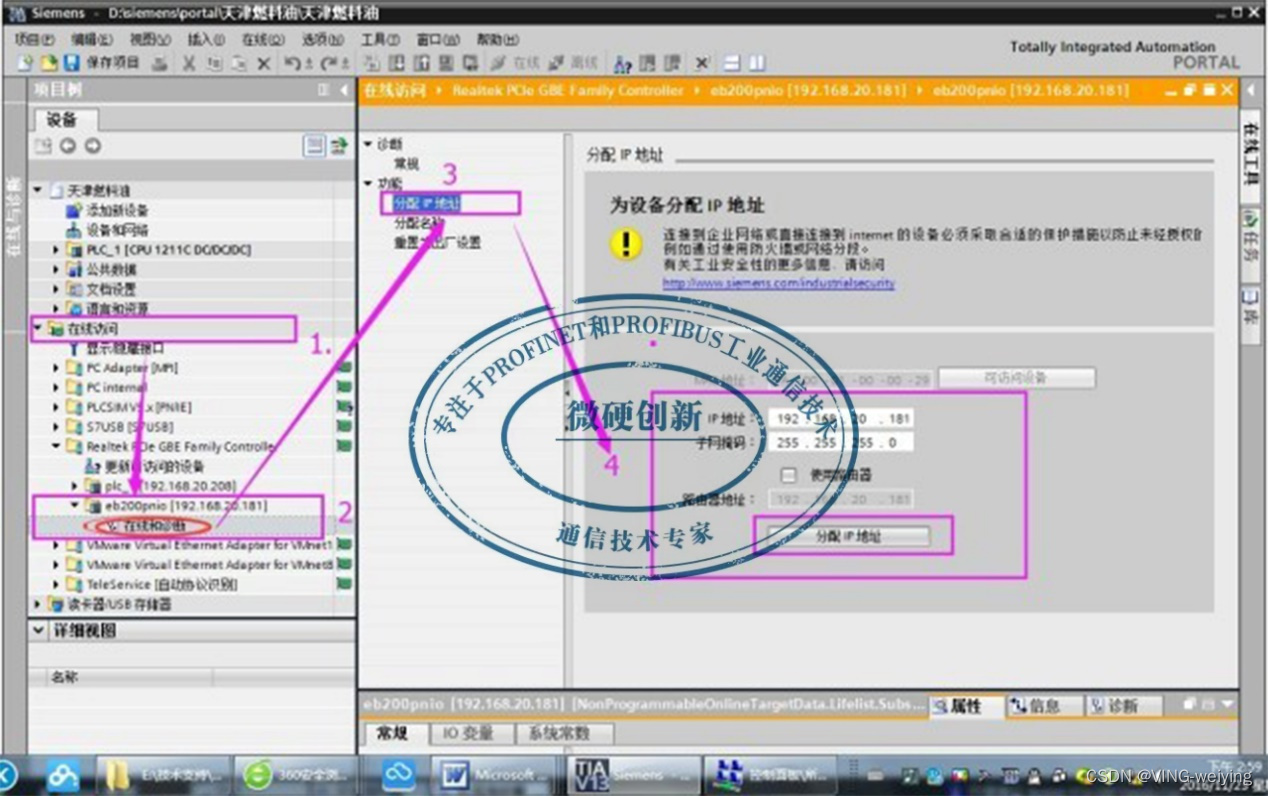Click the split editor horizontally icon

click(x=732, y=63)
